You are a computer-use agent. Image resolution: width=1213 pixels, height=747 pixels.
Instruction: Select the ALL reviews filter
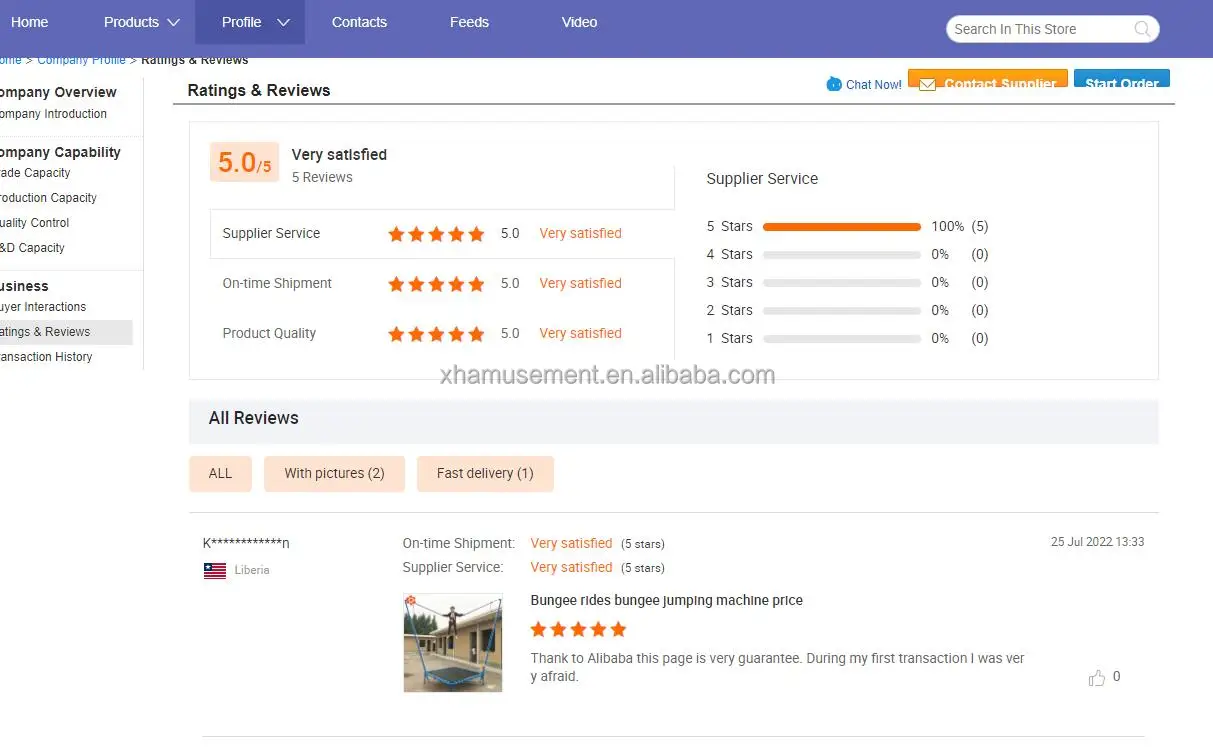(220, 474)
